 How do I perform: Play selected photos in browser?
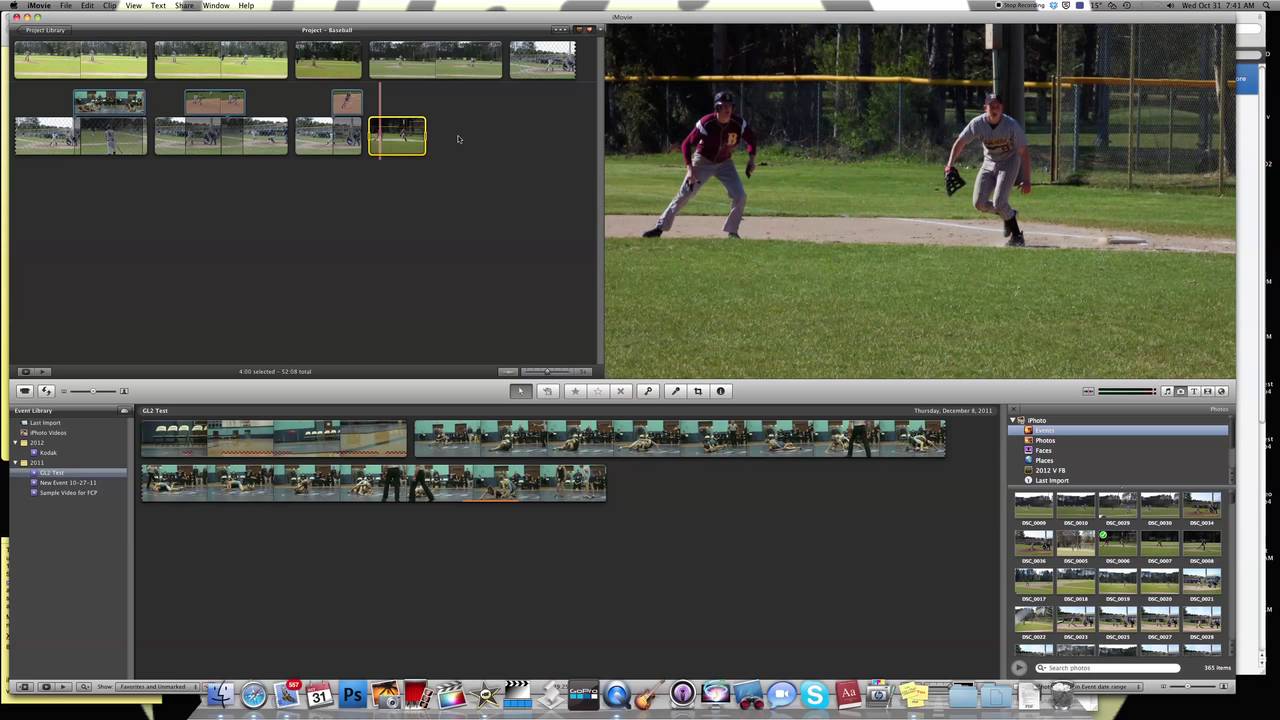pyautogui.click(x=1019, y=668)
